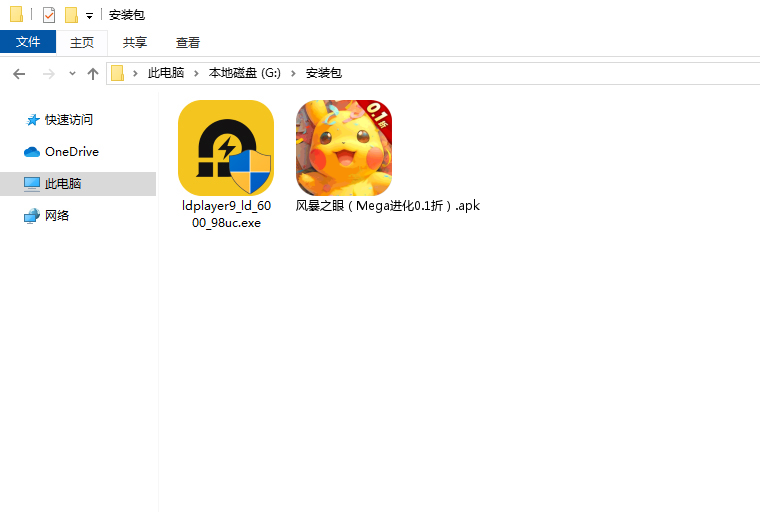Click the Back navigation arrow

(x=19, y=73)
